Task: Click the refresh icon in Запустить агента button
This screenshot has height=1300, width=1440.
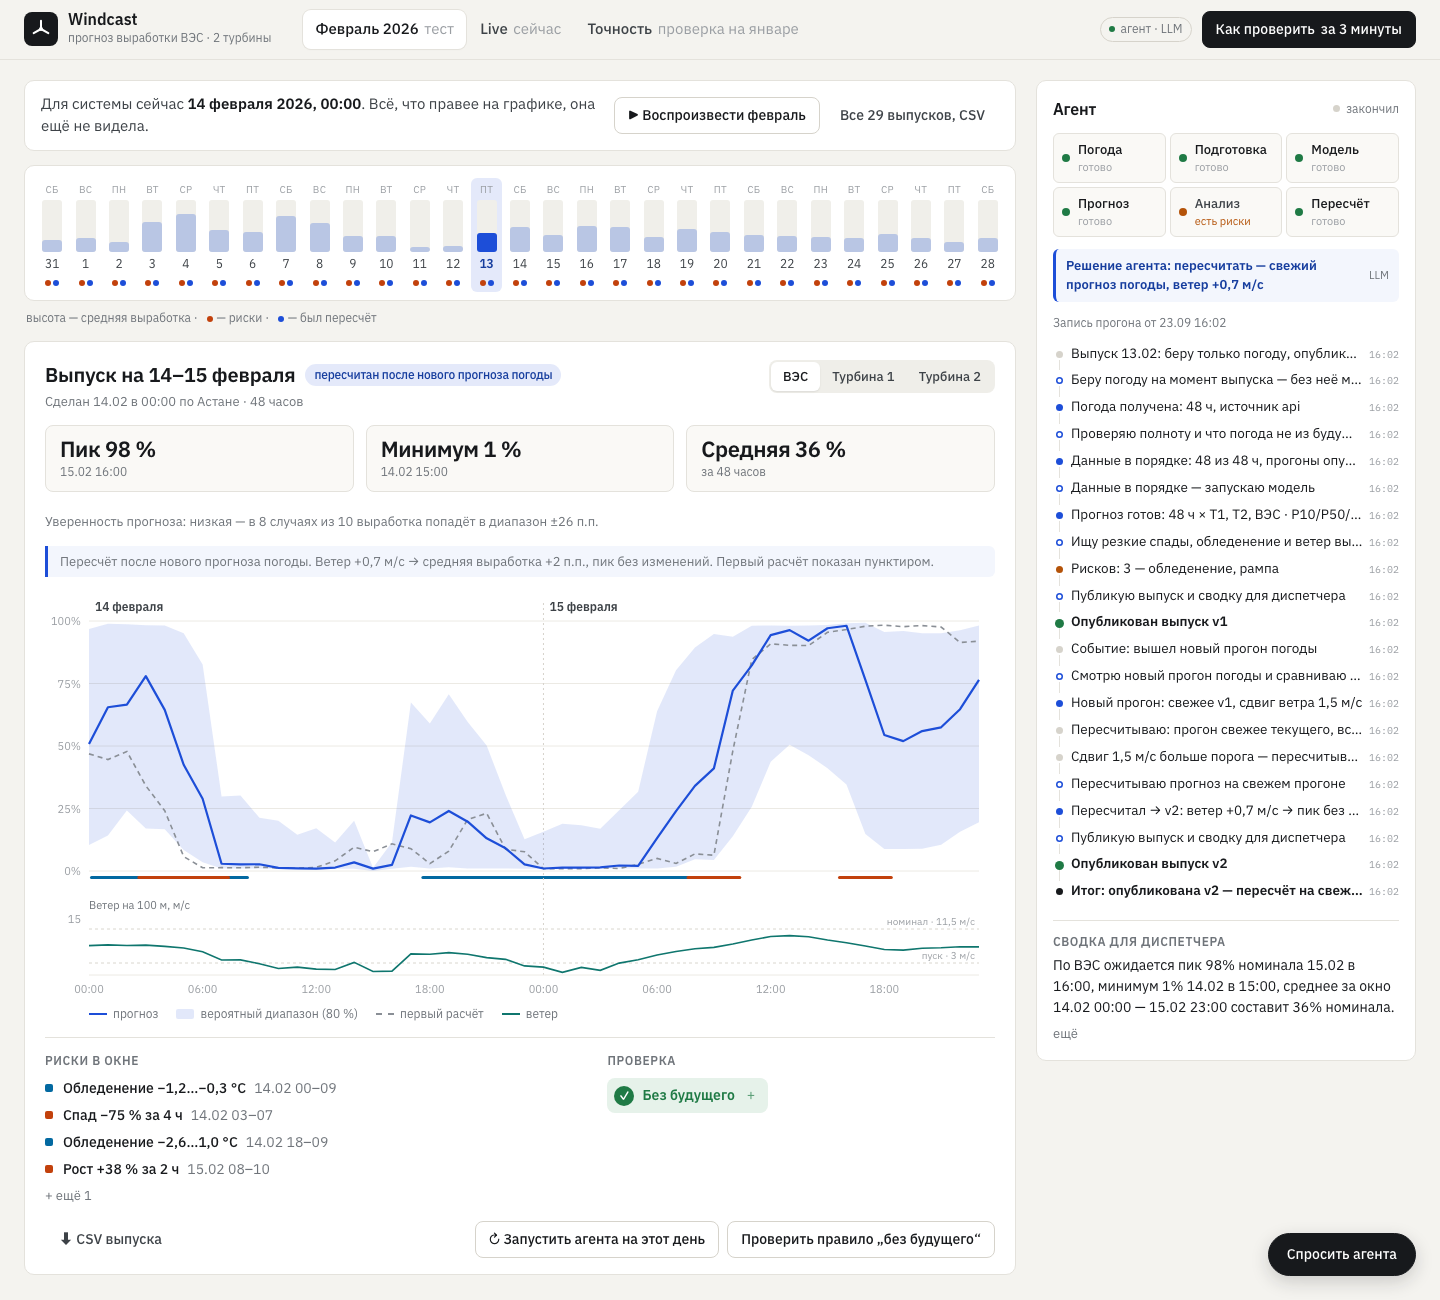Action: (494, 1239)
